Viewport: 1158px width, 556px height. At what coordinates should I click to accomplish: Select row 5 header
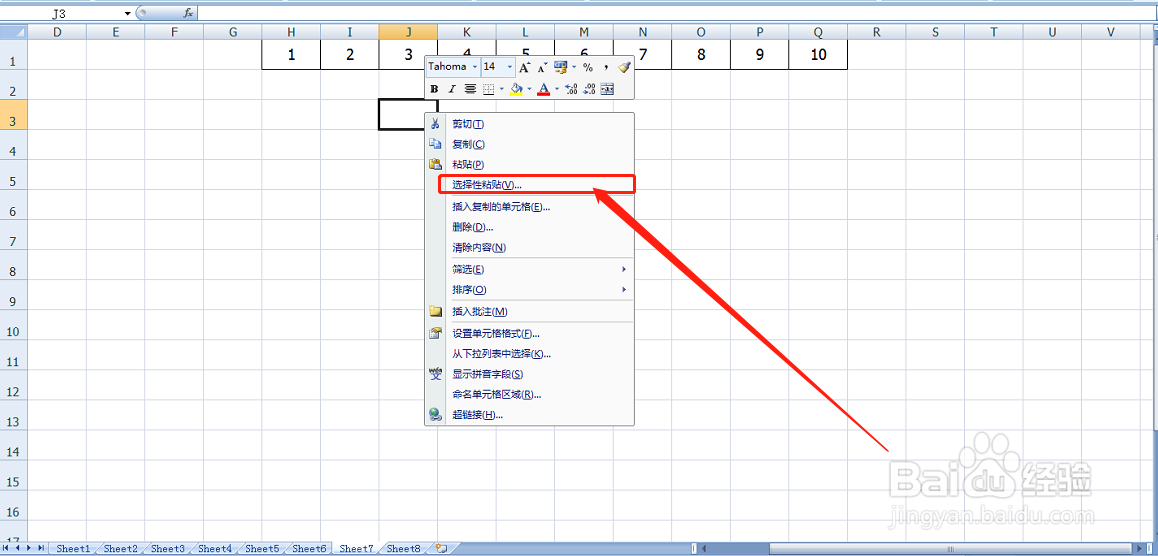13,175
